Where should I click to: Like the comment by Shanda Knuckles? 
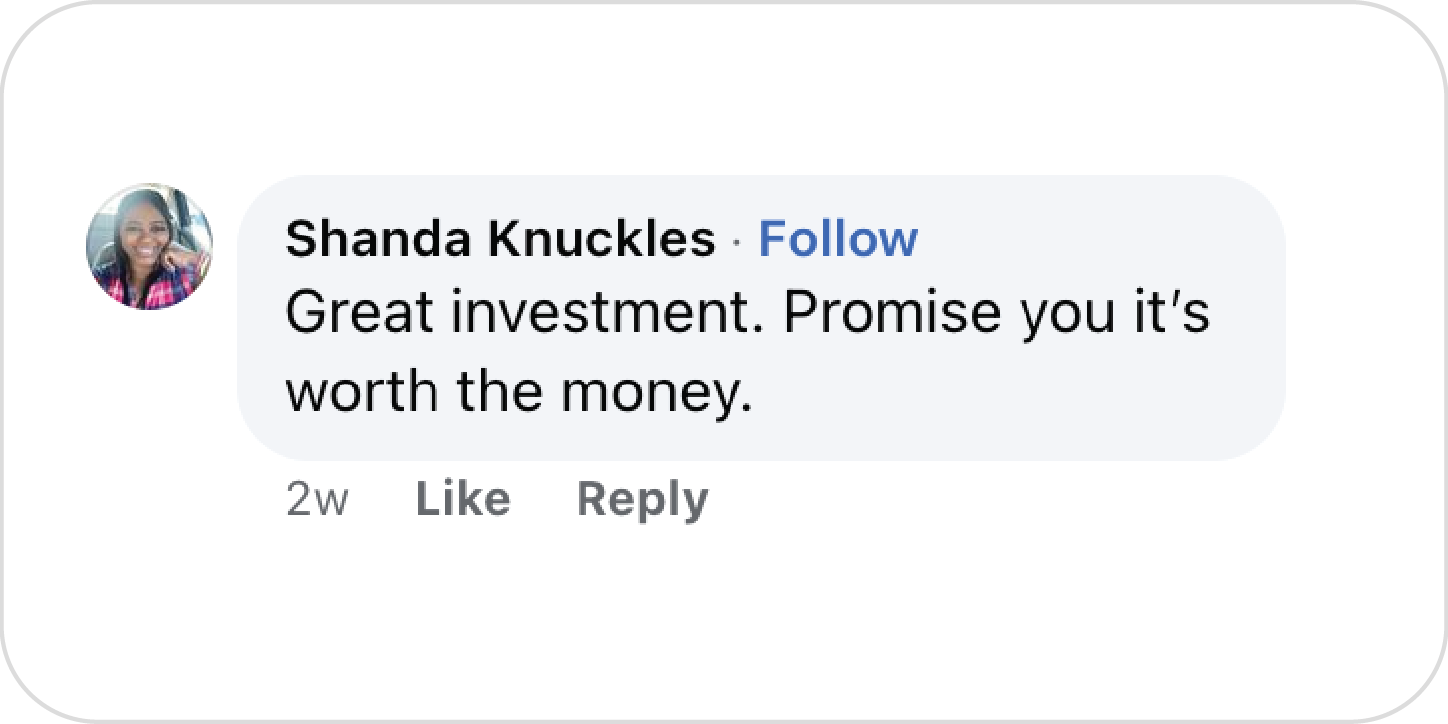[x=462, y=499]
